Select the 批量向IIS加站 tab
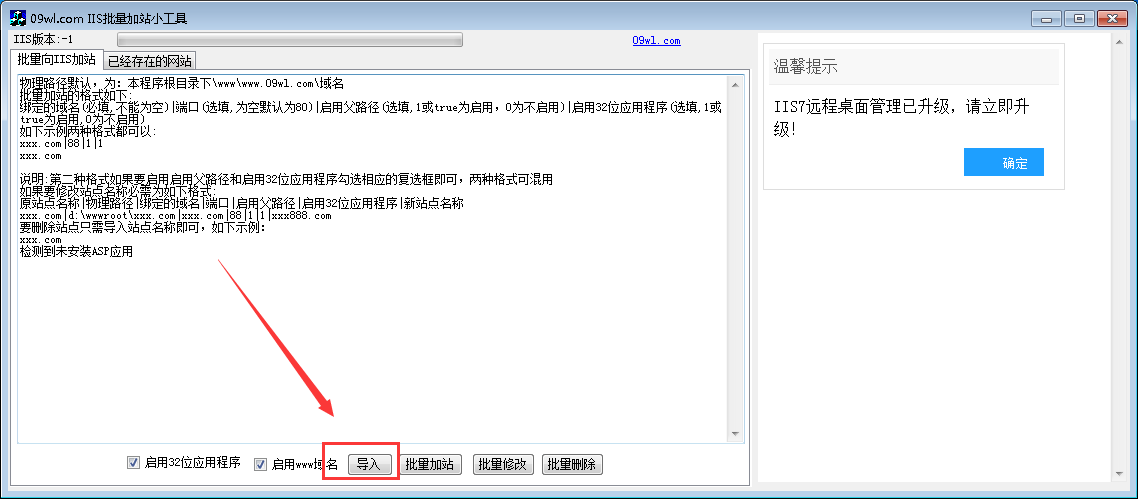The height and width of the screenshot is (499, 1138). (57, 59)
